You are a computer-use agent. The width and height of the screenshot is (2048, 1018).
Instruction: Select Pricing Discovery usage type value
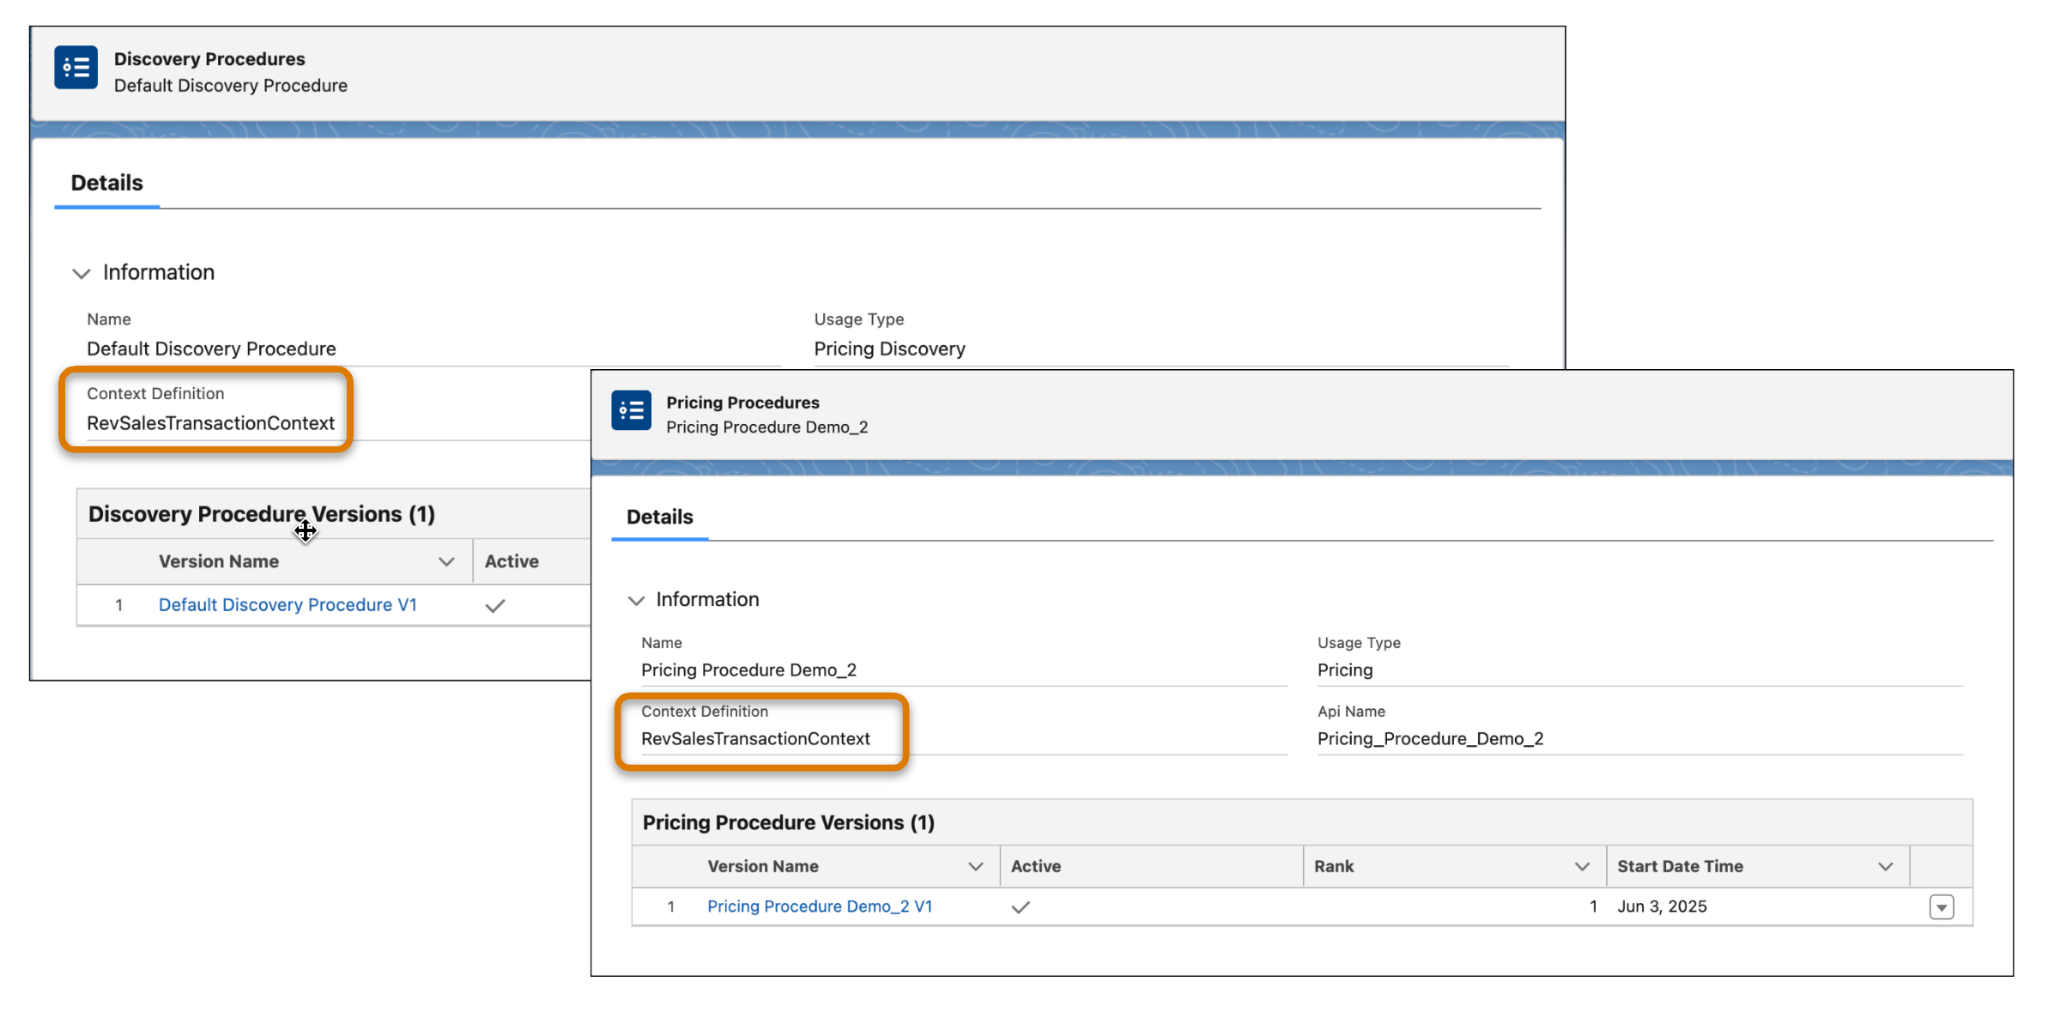point(890,349)
